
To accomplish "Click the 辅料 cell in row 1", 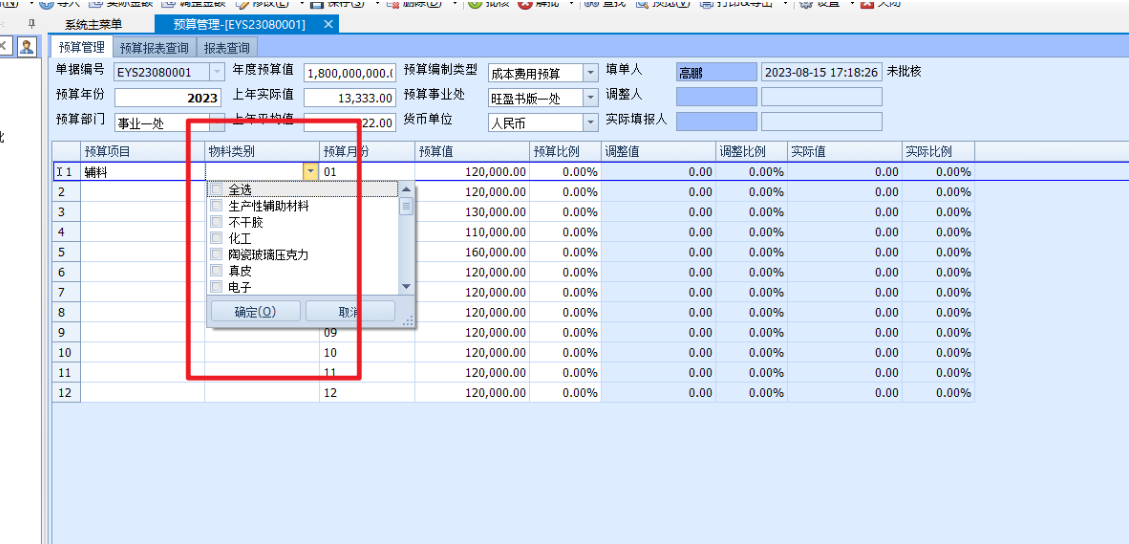I will pyautogui.click(x=143, y=172).
